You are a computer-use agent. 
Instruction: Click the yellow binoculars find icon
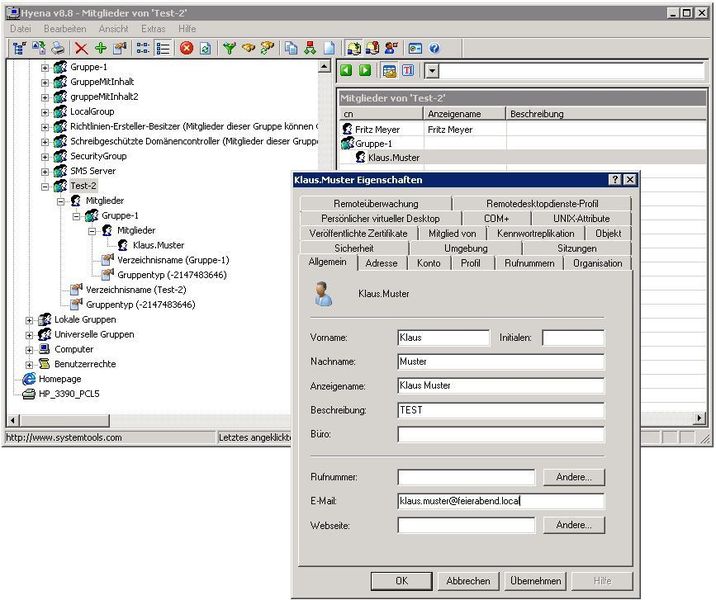248,48
